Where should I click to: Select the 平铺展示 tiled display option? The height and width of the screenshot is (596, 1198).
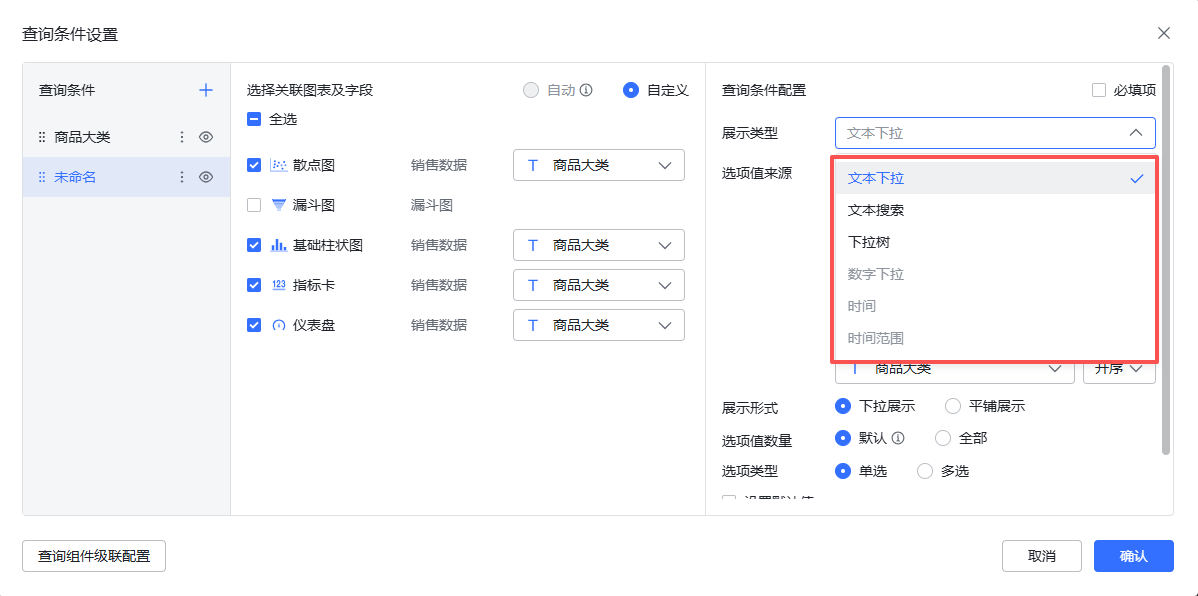pos(952,405)
